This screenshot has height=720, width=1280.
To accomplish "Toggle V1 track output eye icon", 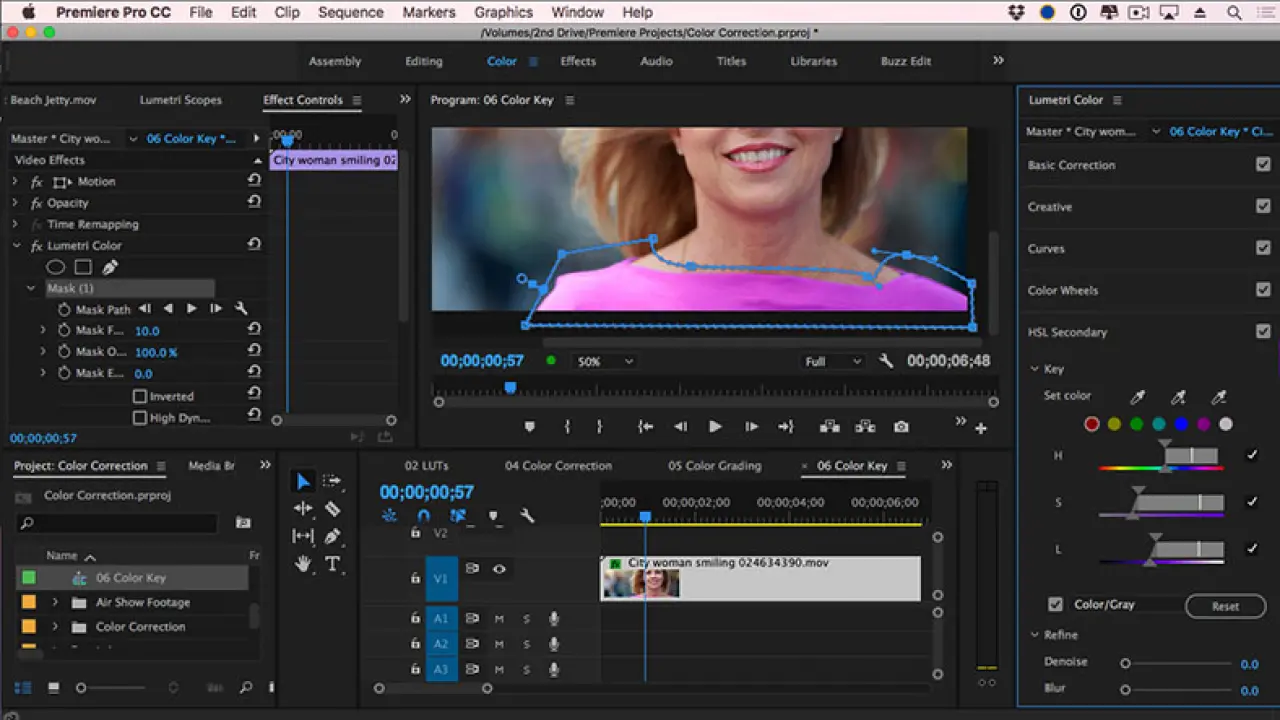I will pyautogui.click(x=499, y=569).
